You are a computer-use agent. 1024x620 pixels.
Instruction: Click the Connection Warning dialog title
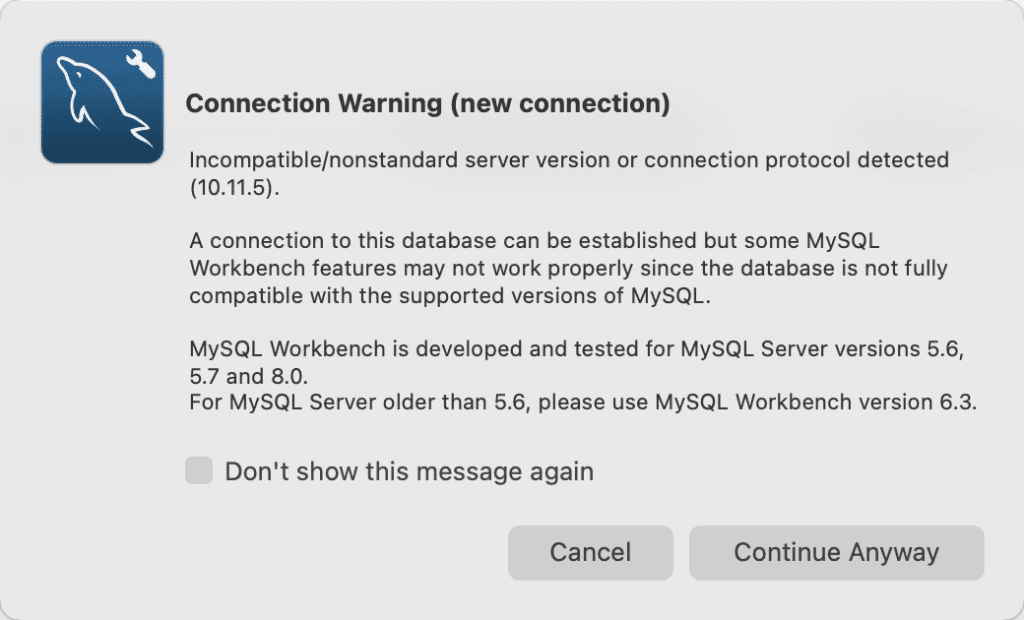(x=429, y=102)
